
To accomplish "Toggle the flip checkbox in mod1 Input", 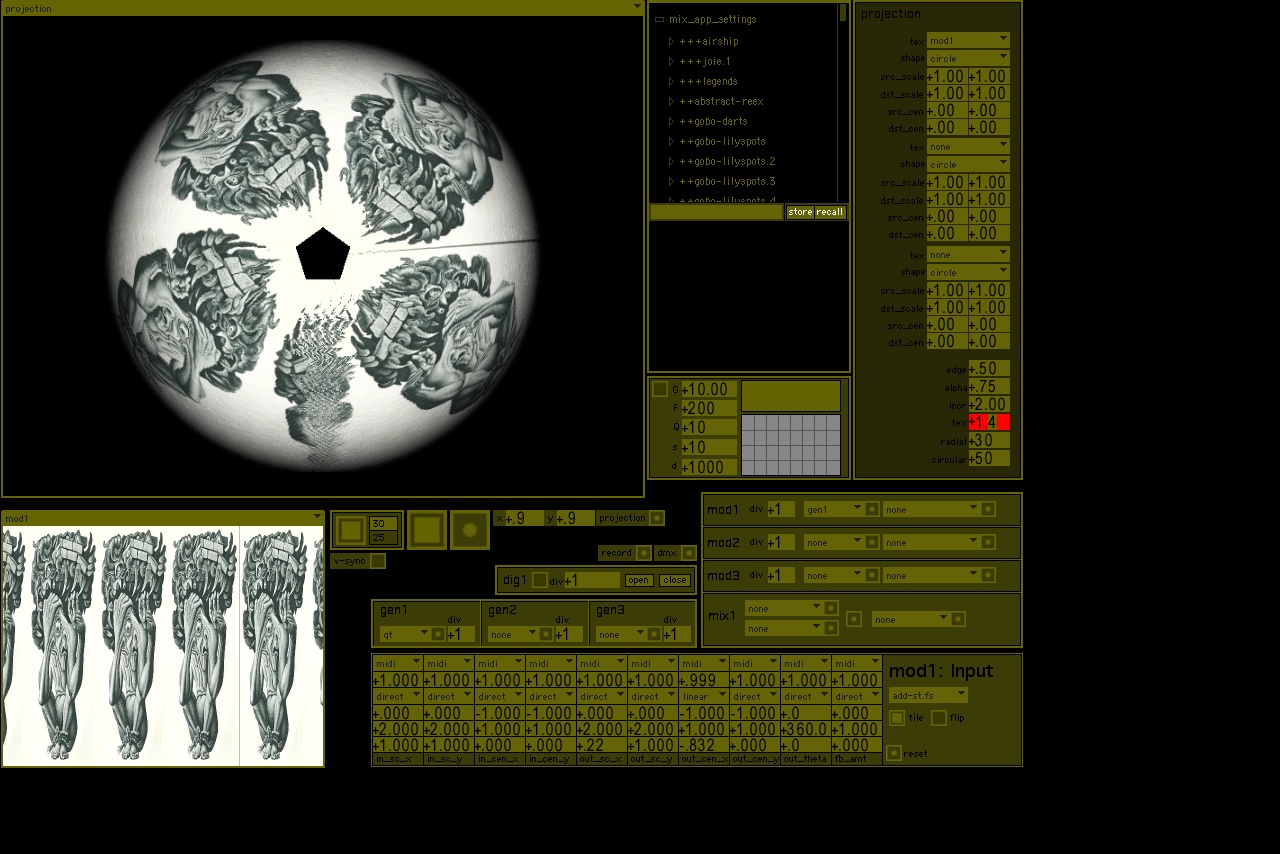I will (939, 718).
